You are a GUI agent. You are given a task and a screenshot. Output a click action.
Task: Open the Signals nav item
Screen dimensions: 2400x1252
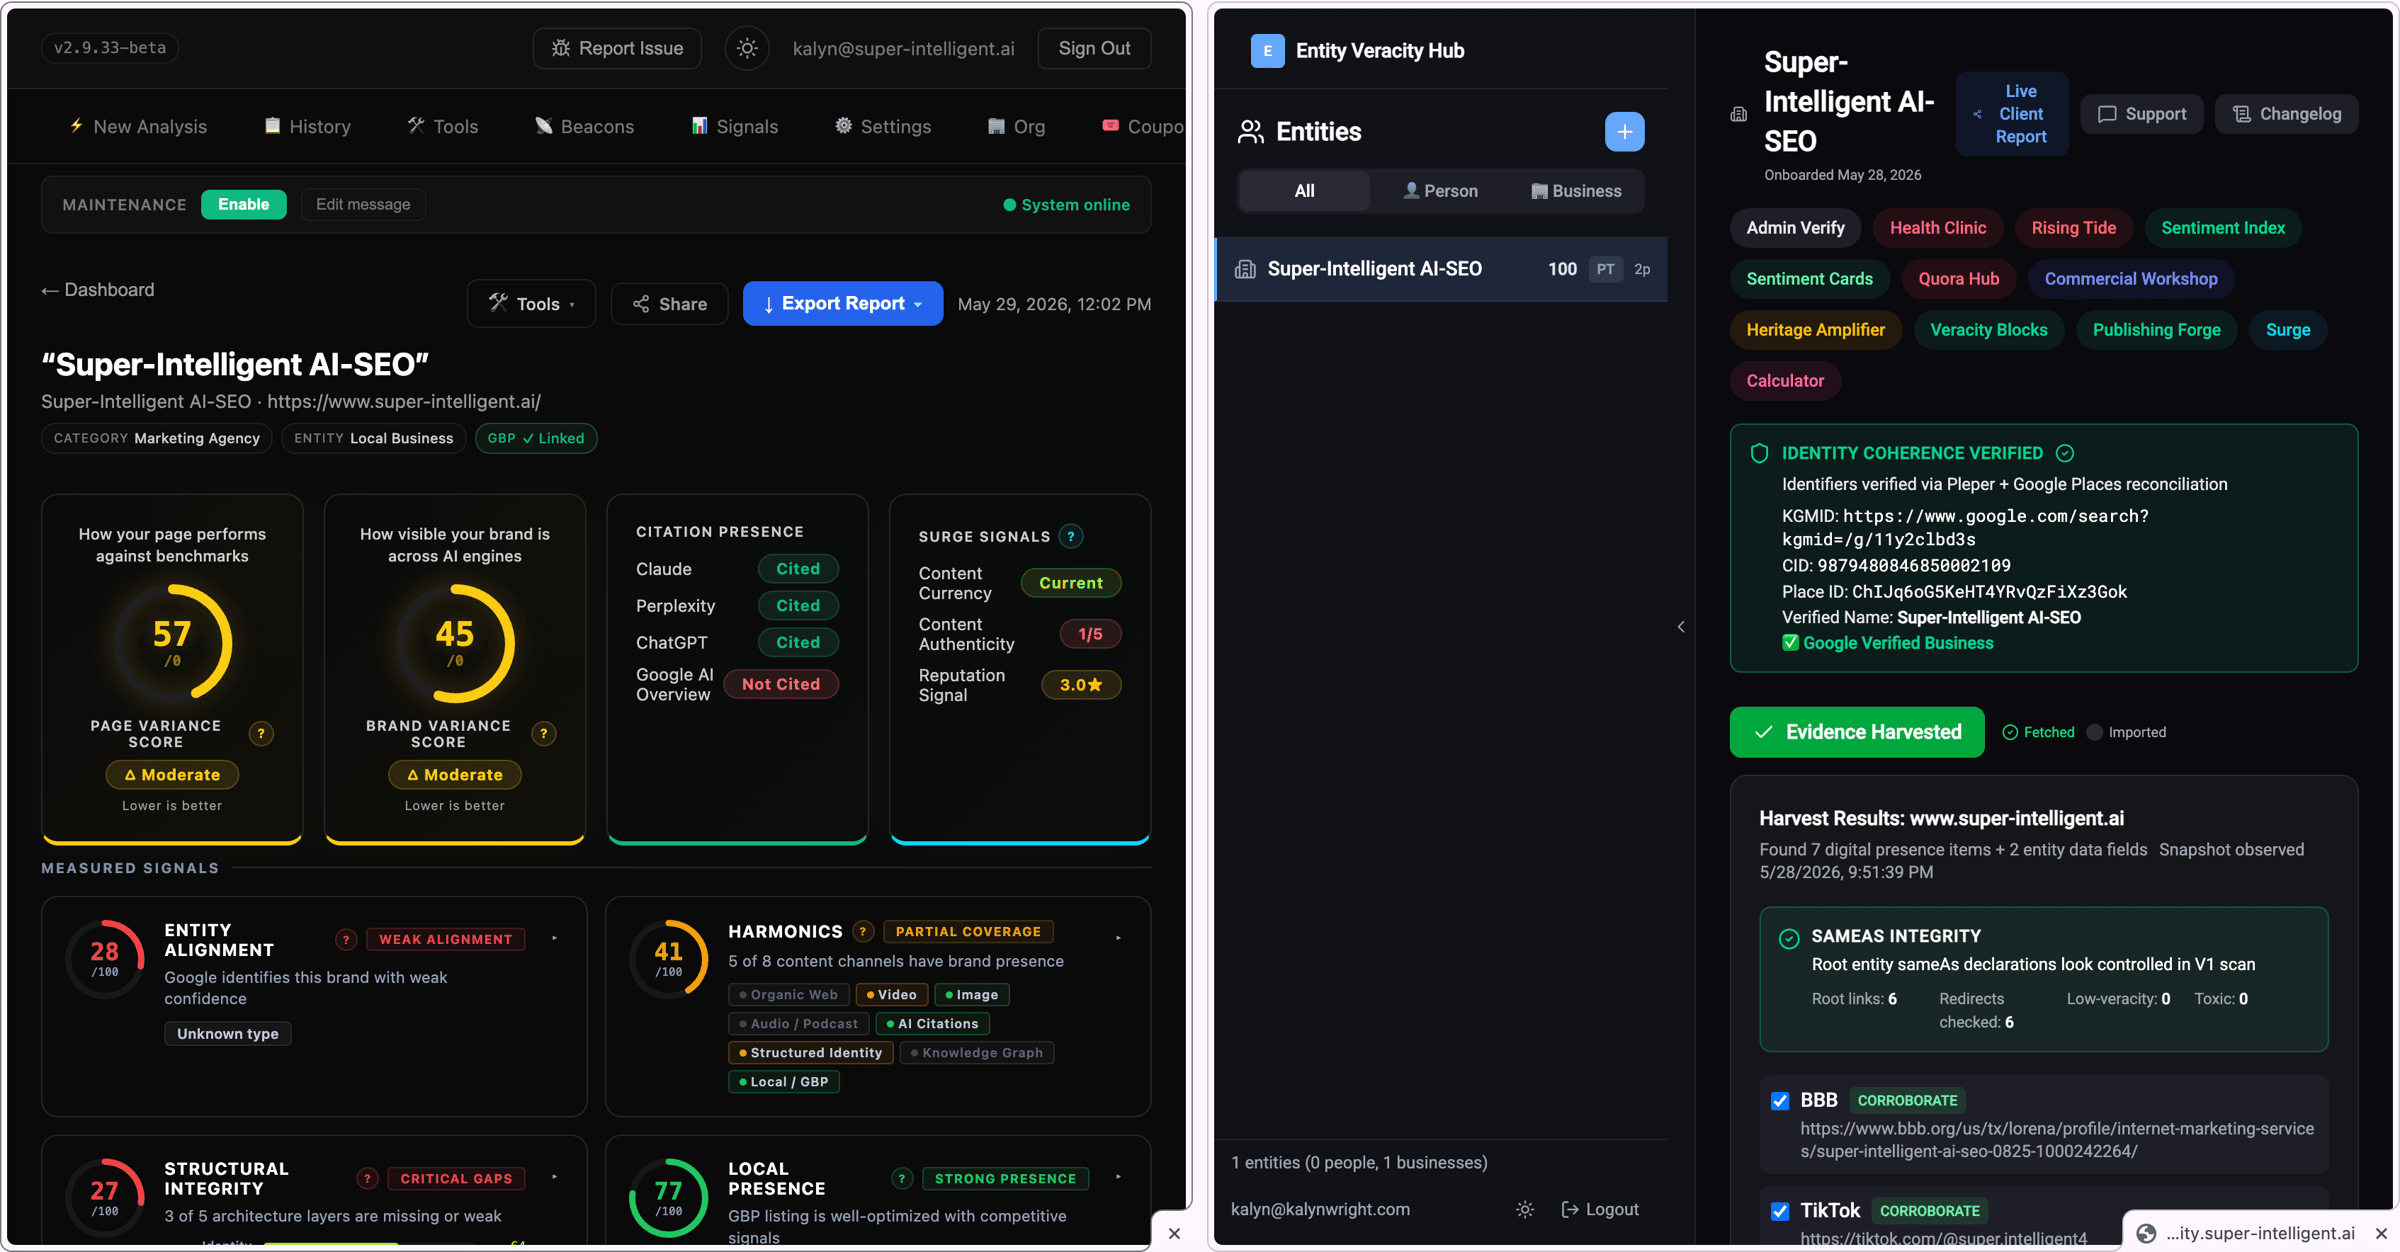pyautogui.click(x=734, y=126)
